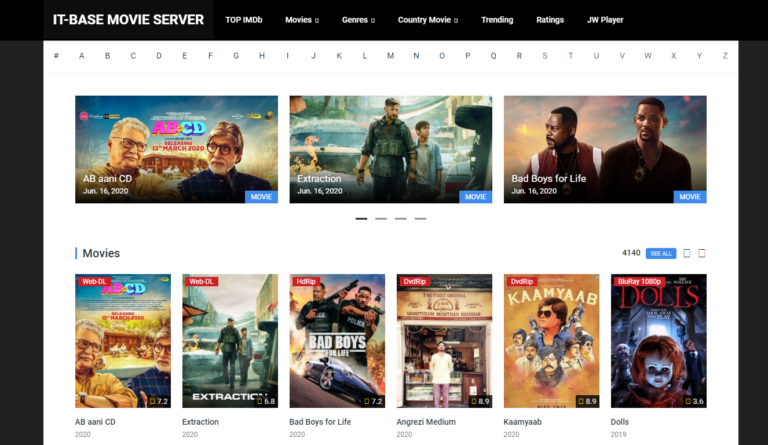Viewport: 768px width, 445px height.
Task: Filter movies by letter D
Action: [x=159, y=56]
